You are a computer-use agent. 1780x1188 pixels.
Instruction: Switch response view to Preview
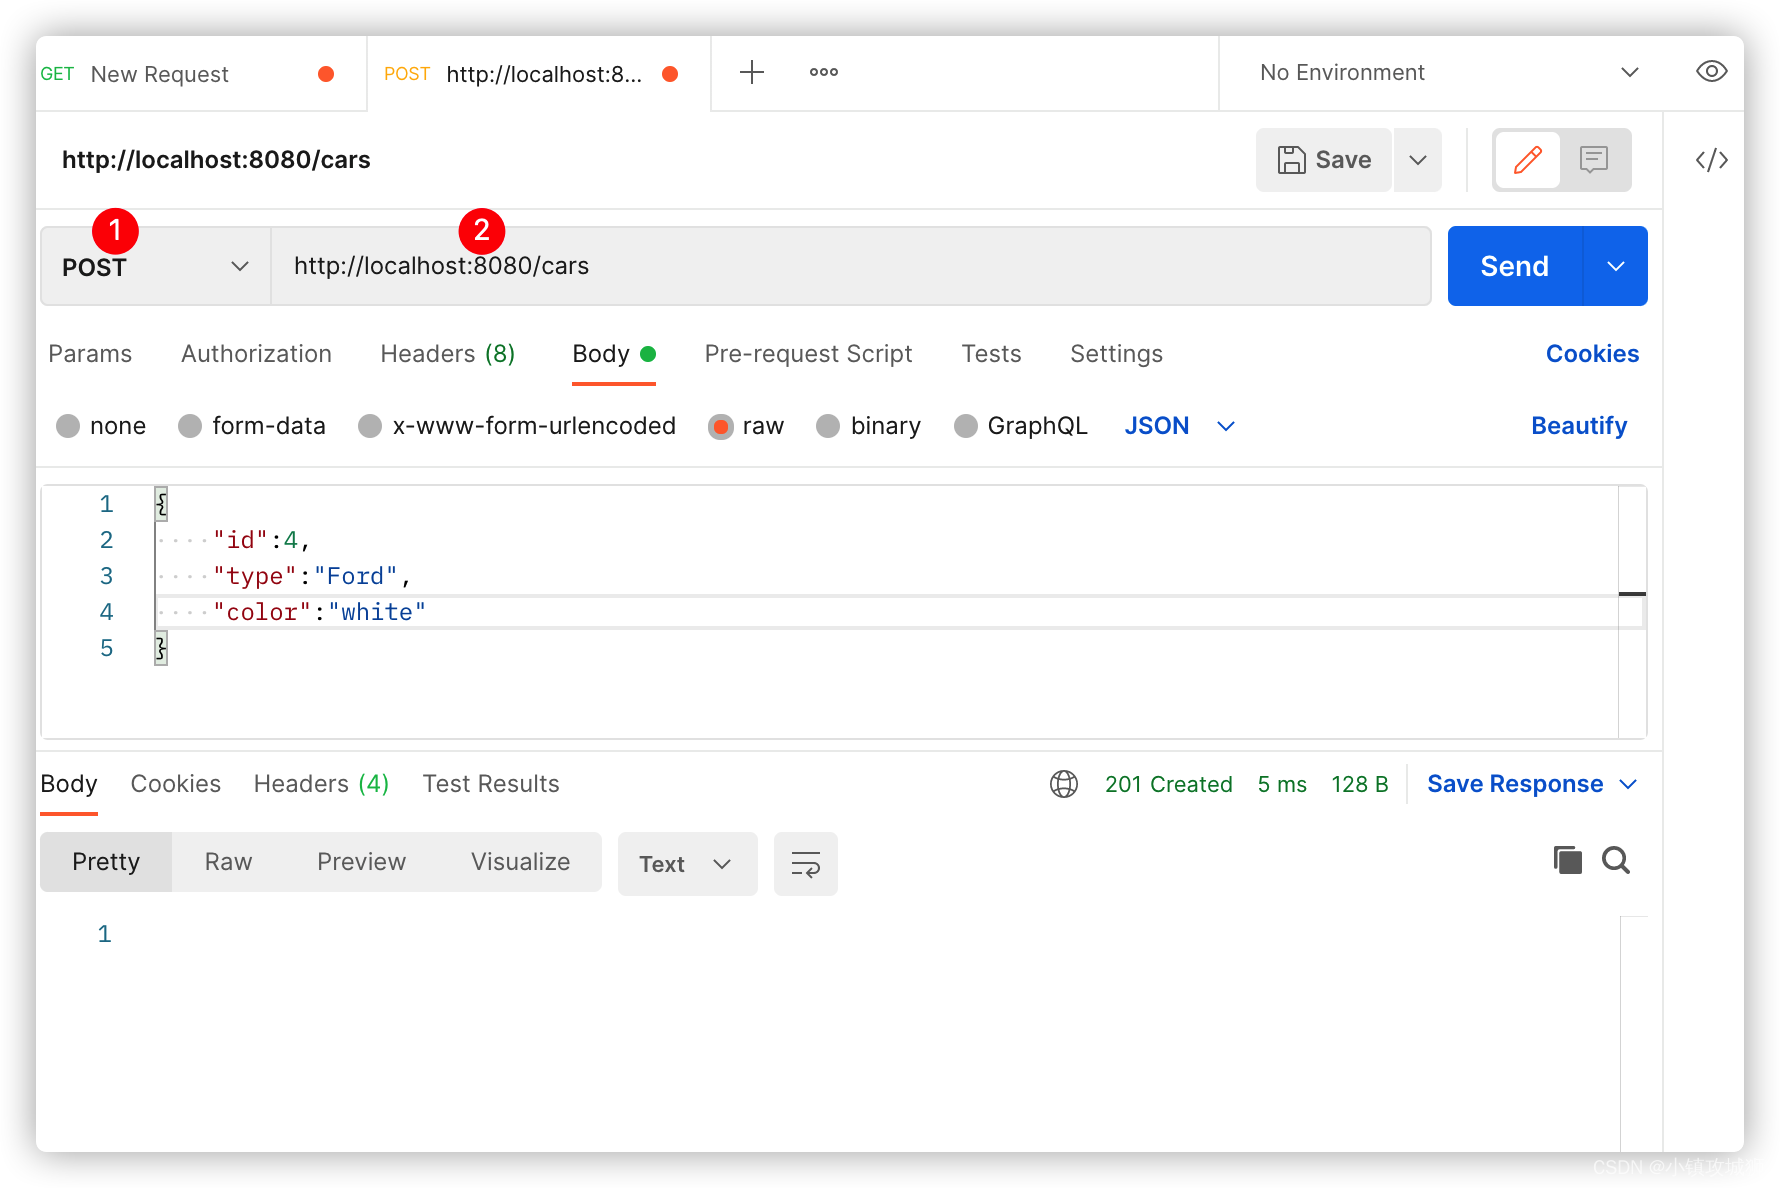(361, 862)
